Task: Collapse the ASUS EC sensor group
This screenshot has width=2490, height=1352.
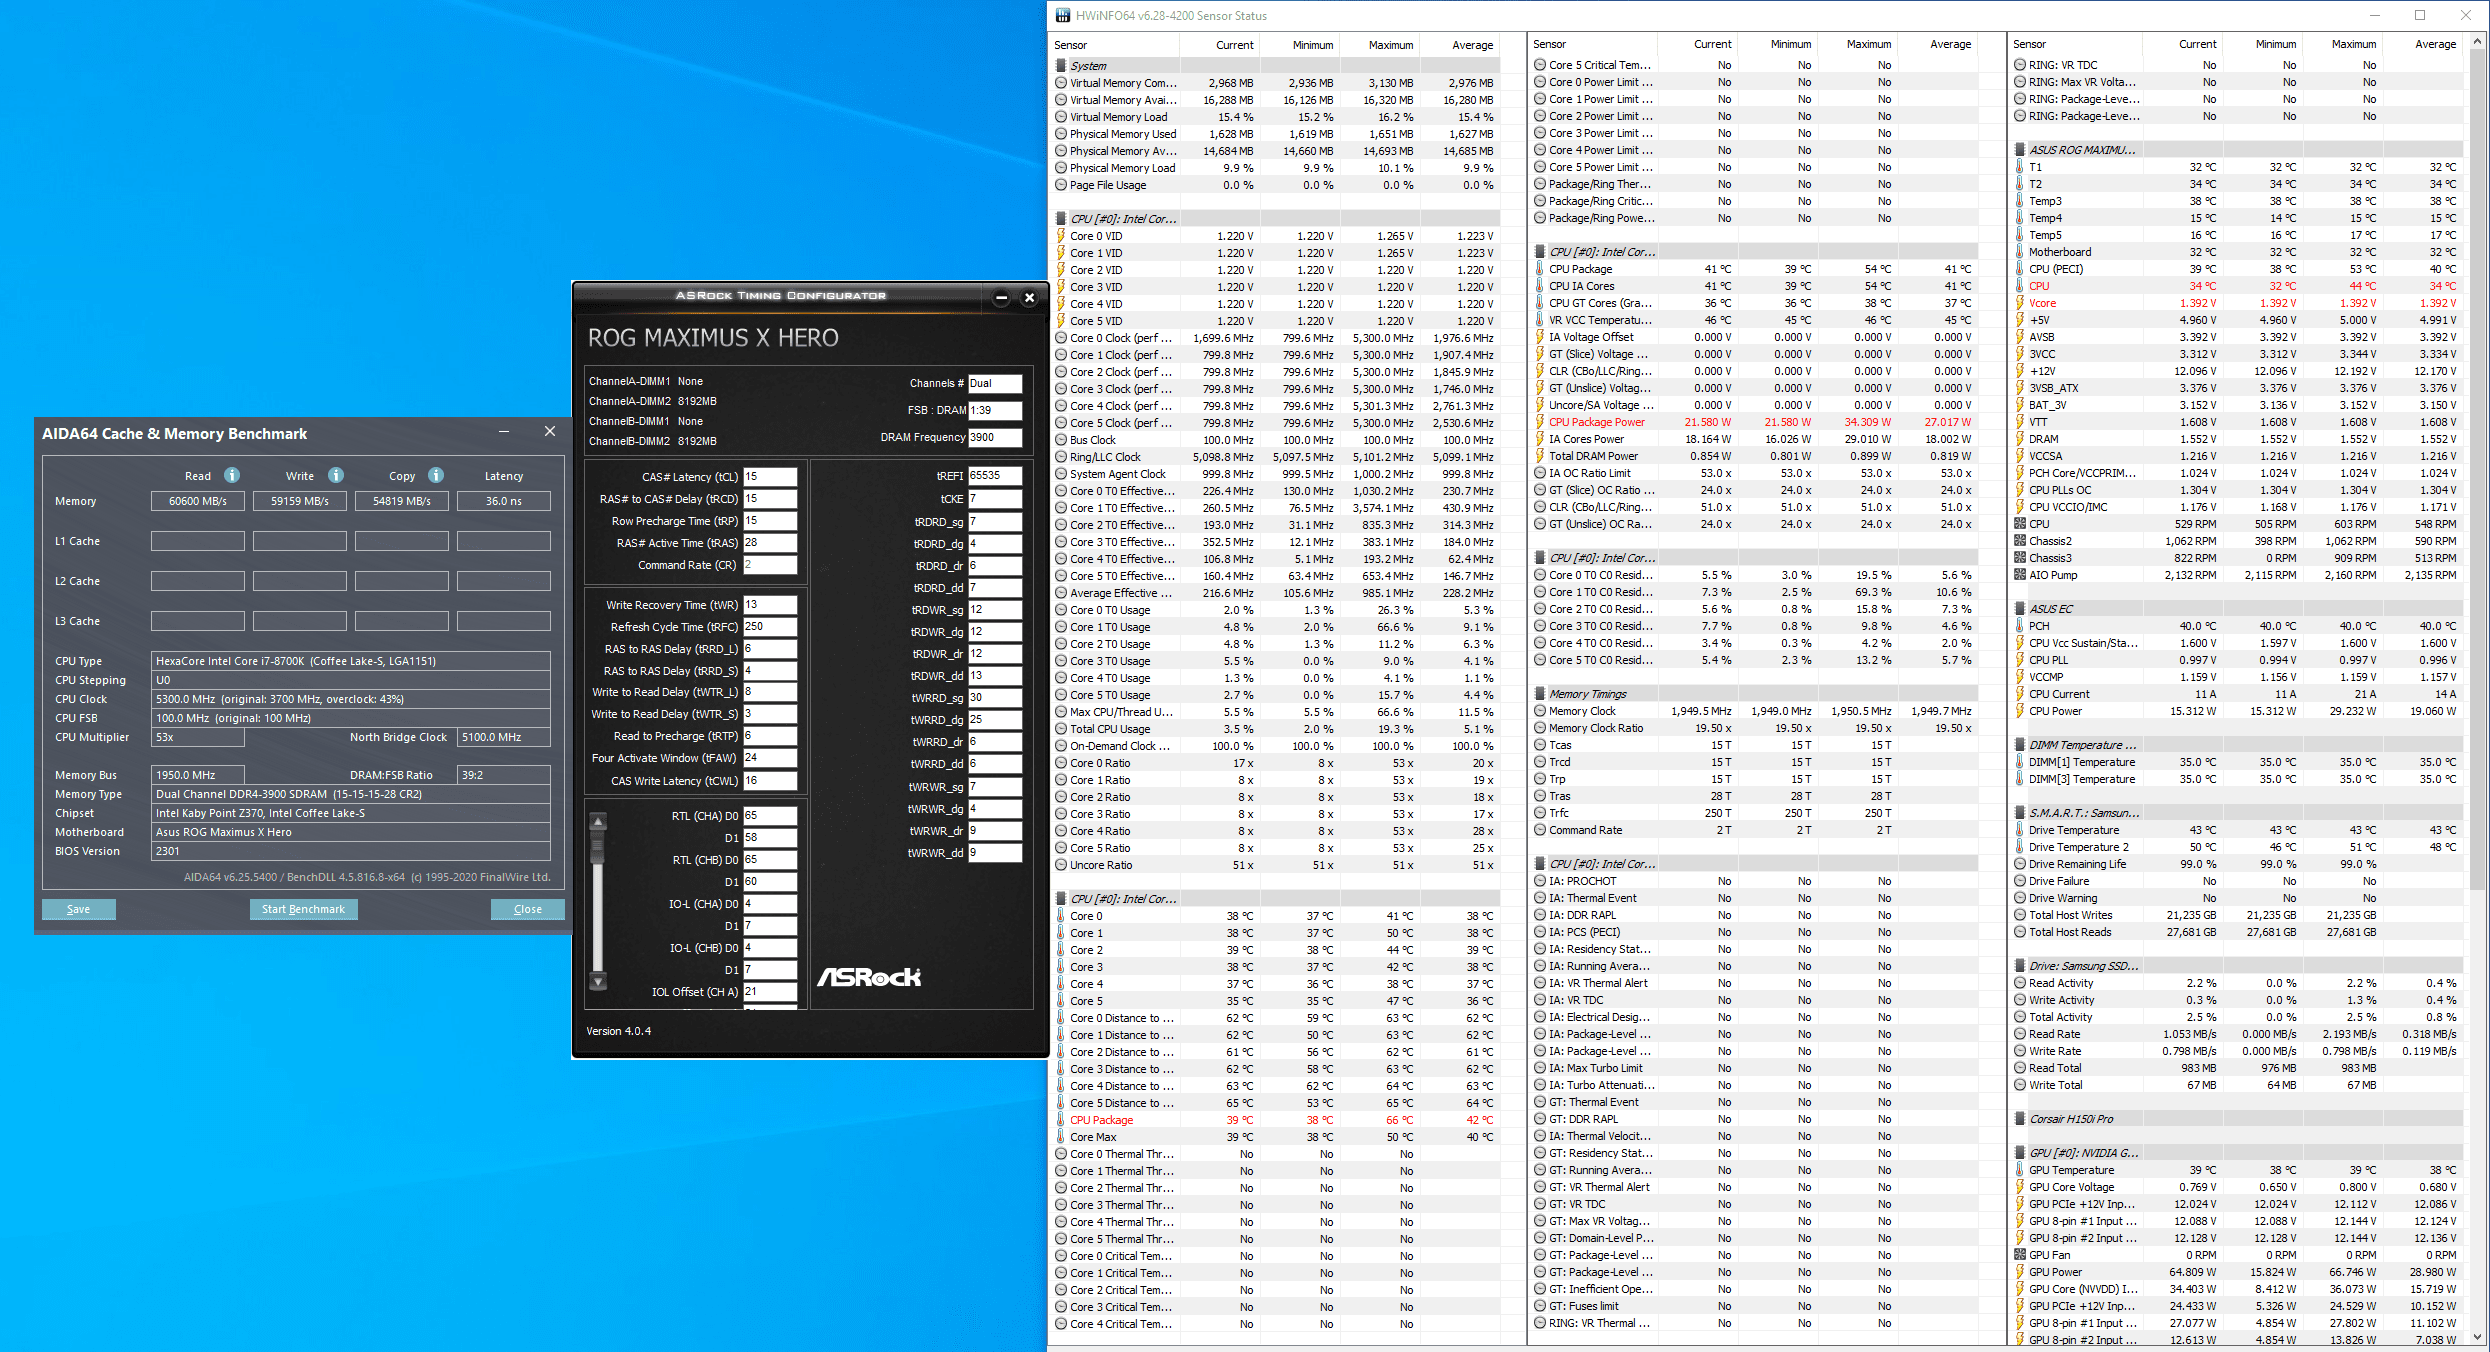Action: click(x=2020, y=609)
